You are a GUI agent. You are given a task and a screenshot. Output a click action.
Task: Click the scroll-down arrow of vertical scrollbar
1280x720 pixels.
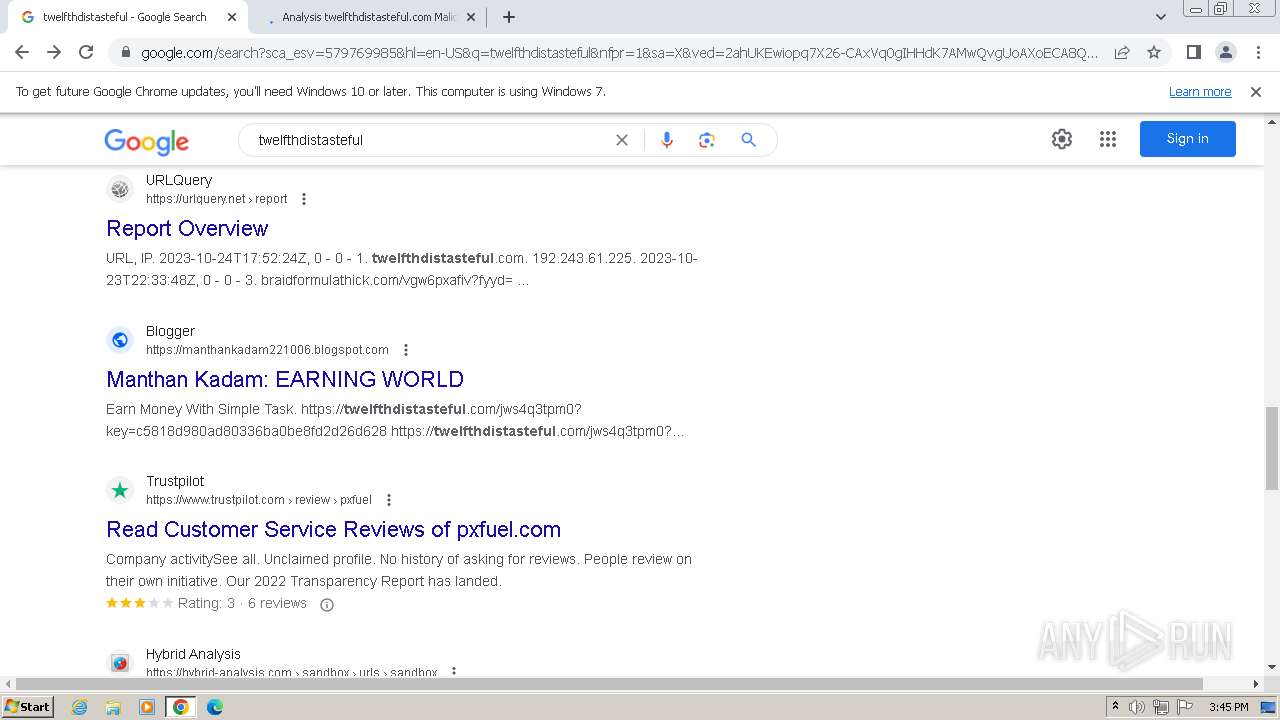1271,667
